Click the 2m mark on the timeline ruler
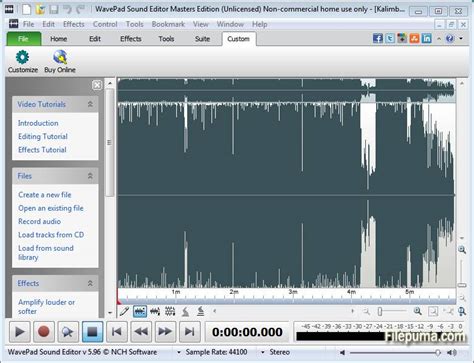The width and height of the screenshot is (474, 363). pos(234,292)
